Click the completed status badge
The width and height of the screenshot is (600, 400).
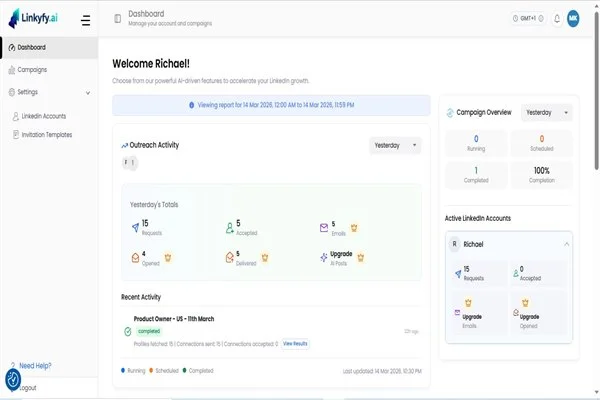pos(149,331)
